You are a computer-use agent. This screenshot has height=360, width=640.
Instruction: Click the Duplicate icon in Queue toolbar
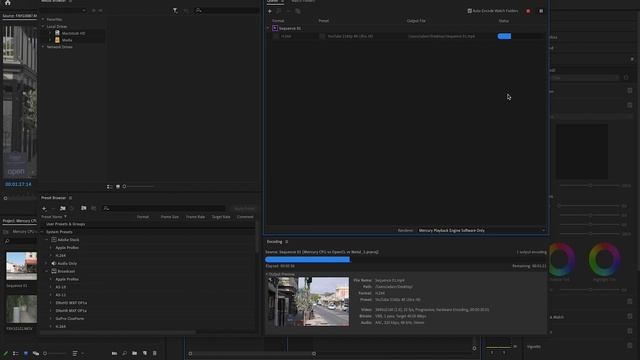(298, 11)
